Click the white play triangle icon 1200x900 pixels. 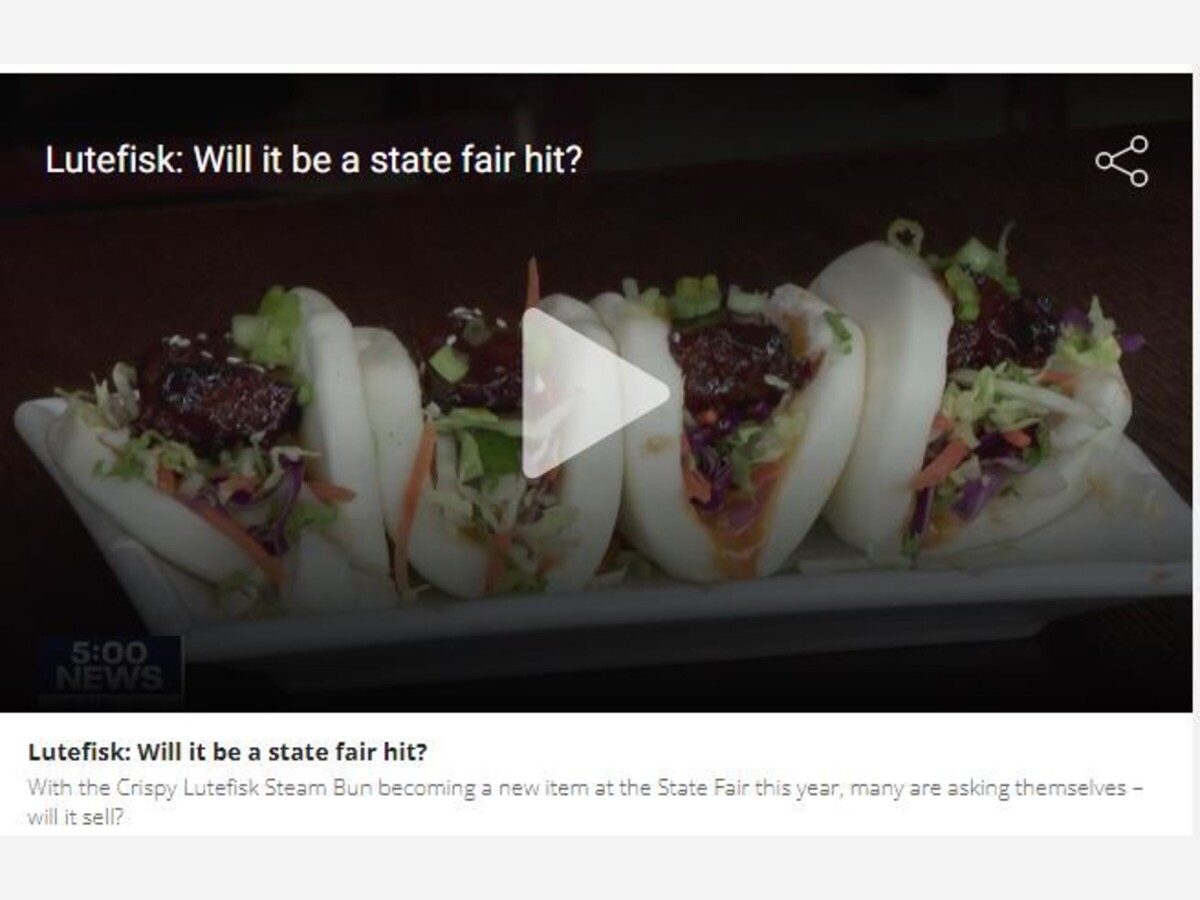(x=596, y=392)
